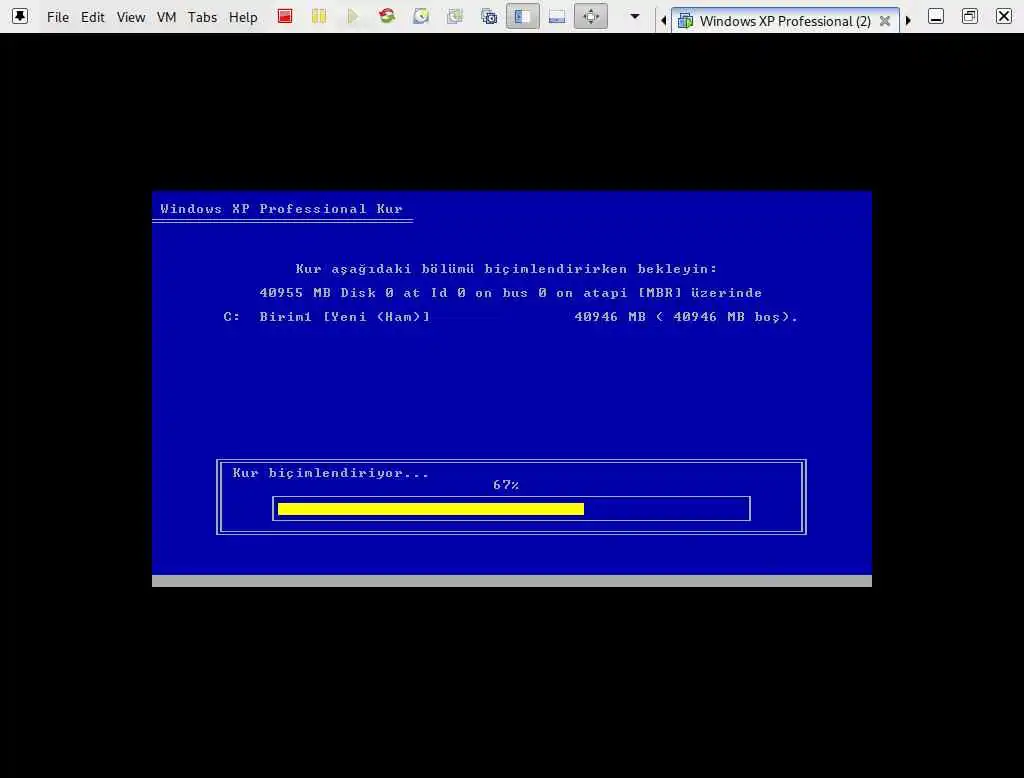Viewport: 1024px width, 778px height.
Task: Open the Edit menu
Action: [x=92, y=17]
